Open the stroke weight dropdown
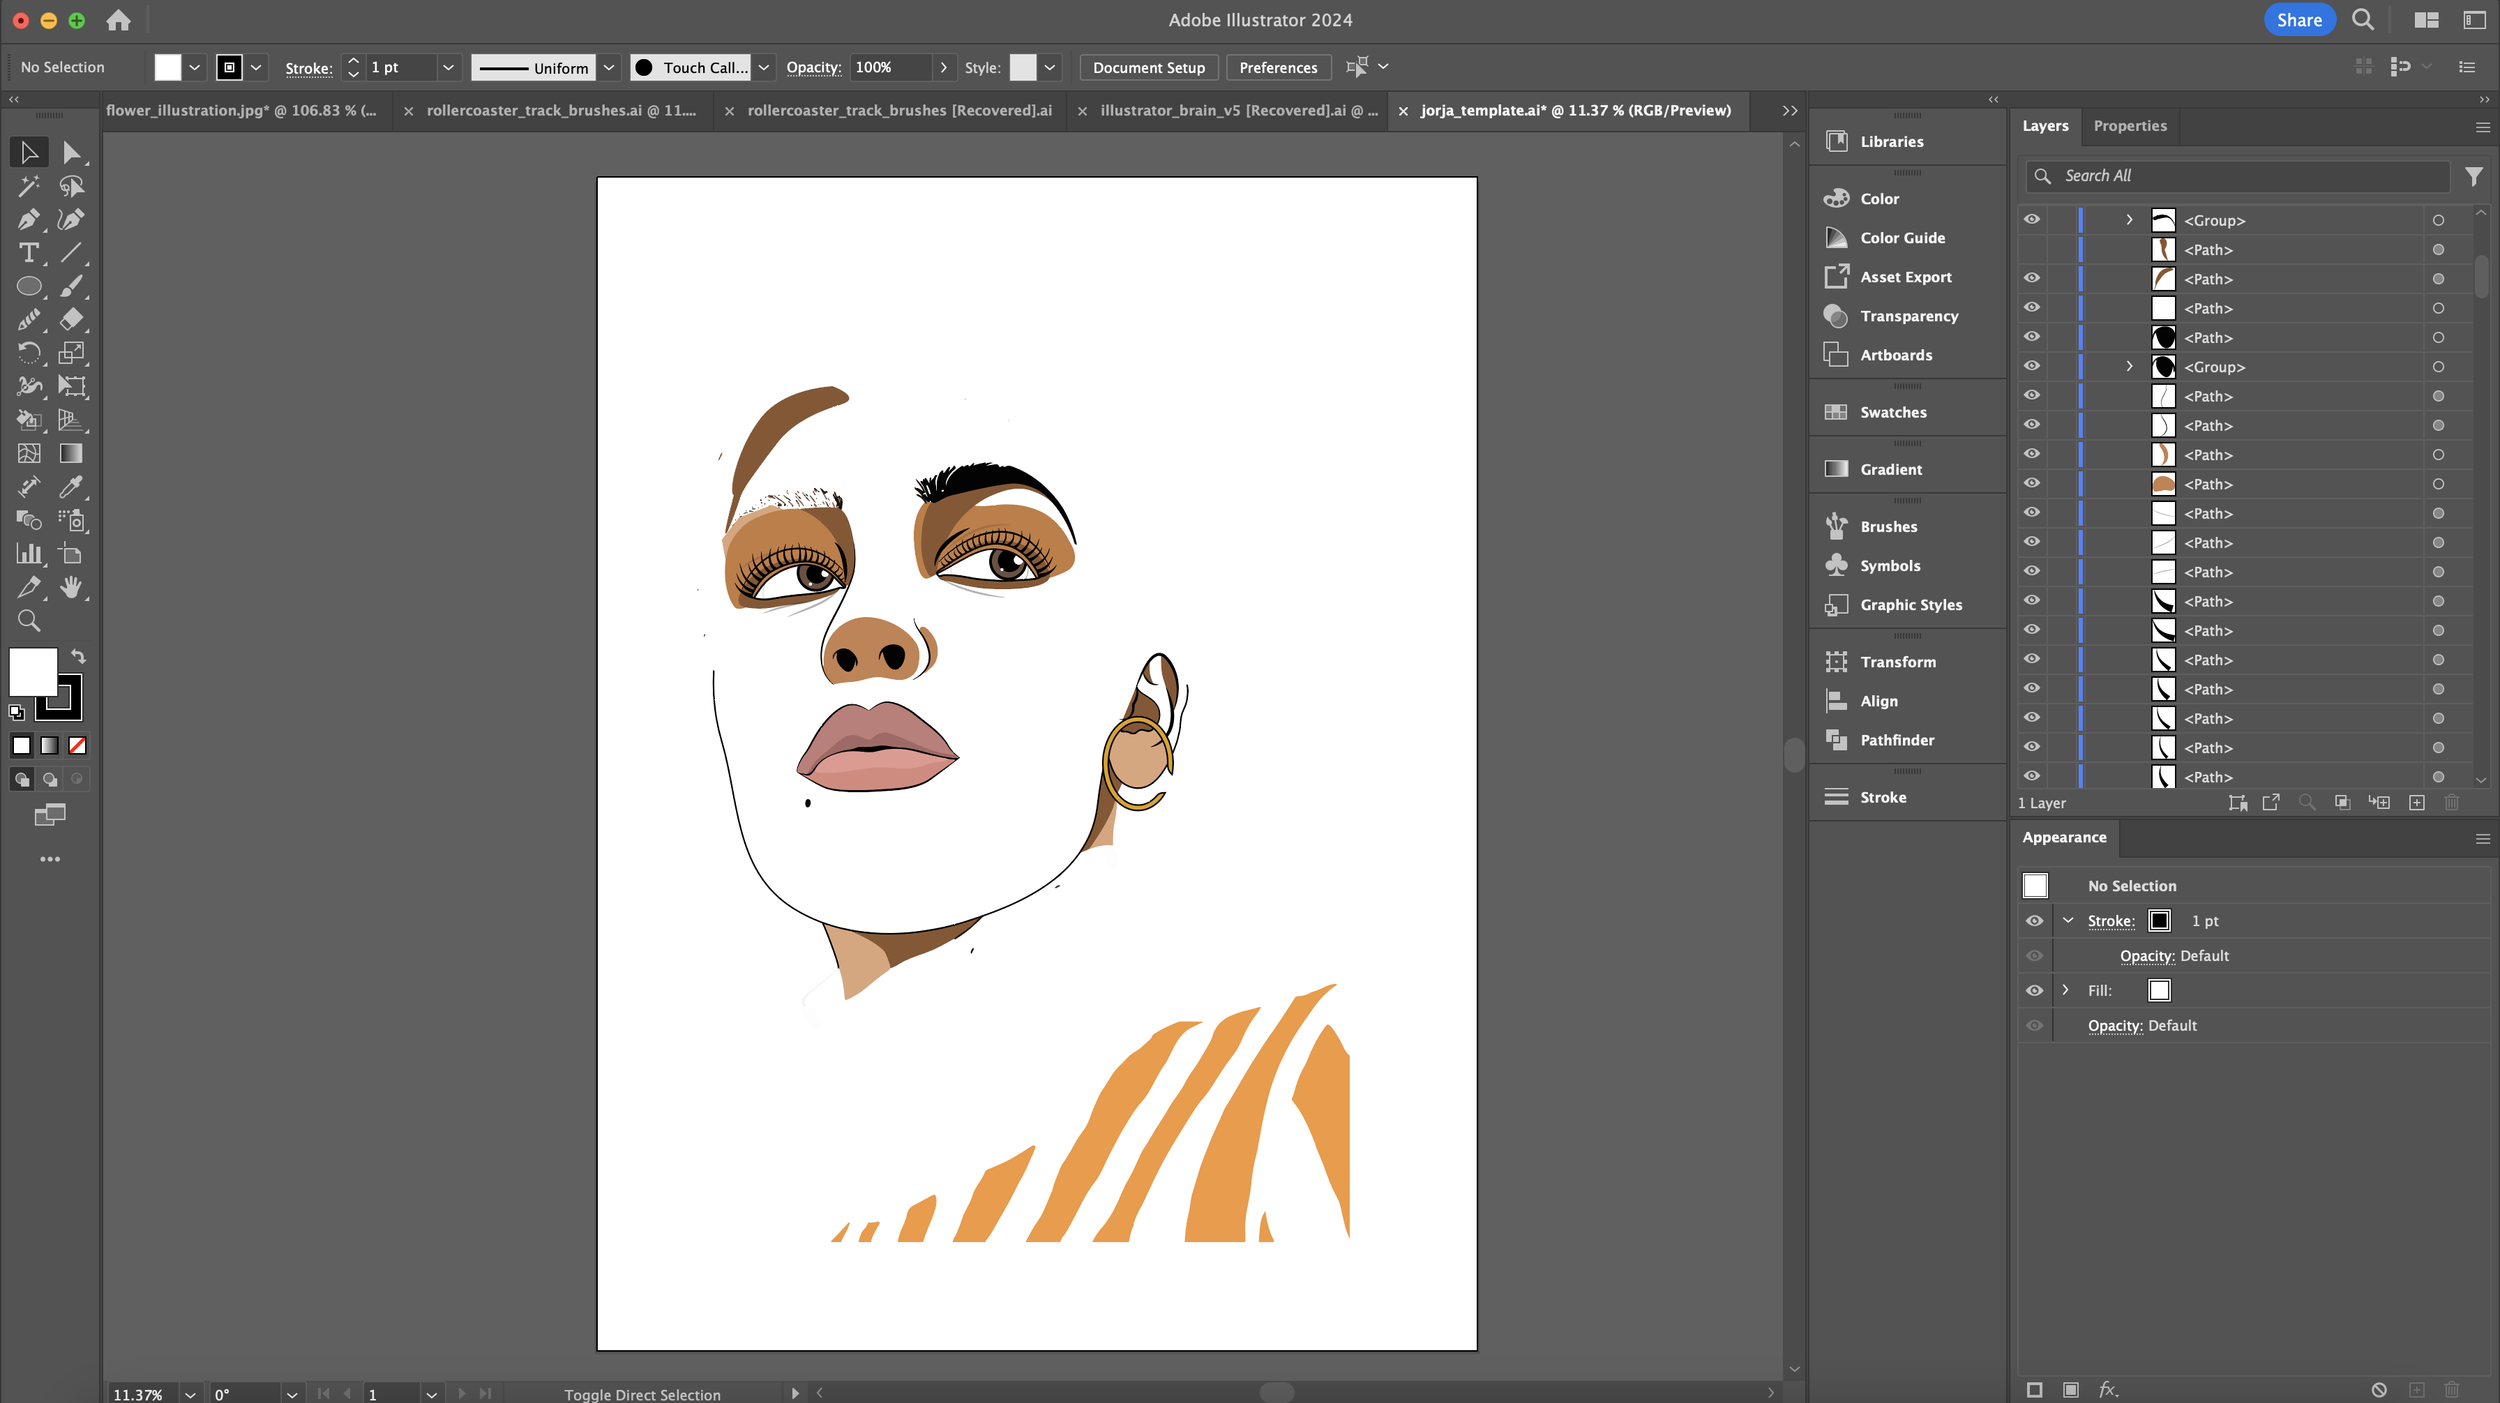 448,67
